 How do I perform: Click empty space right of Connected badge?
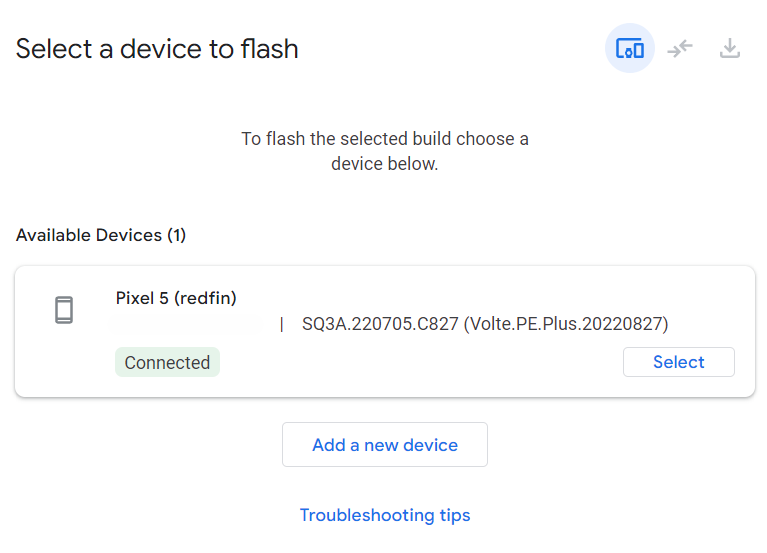(420, 363)
